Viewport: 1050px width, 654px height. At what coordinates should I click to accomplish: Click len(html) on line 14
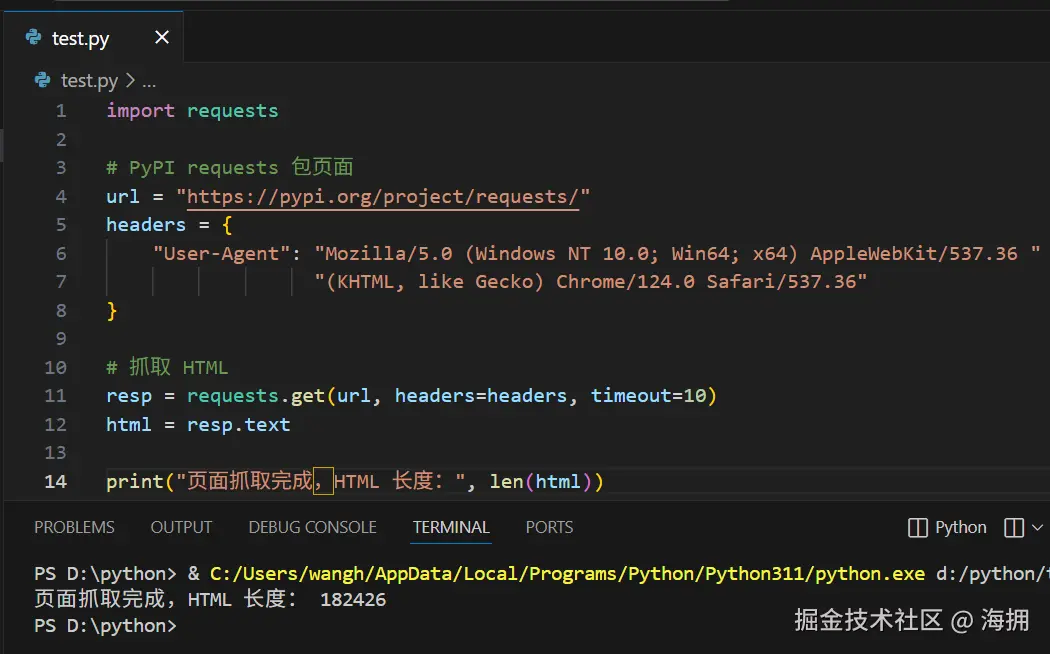[x=540, y=481]
